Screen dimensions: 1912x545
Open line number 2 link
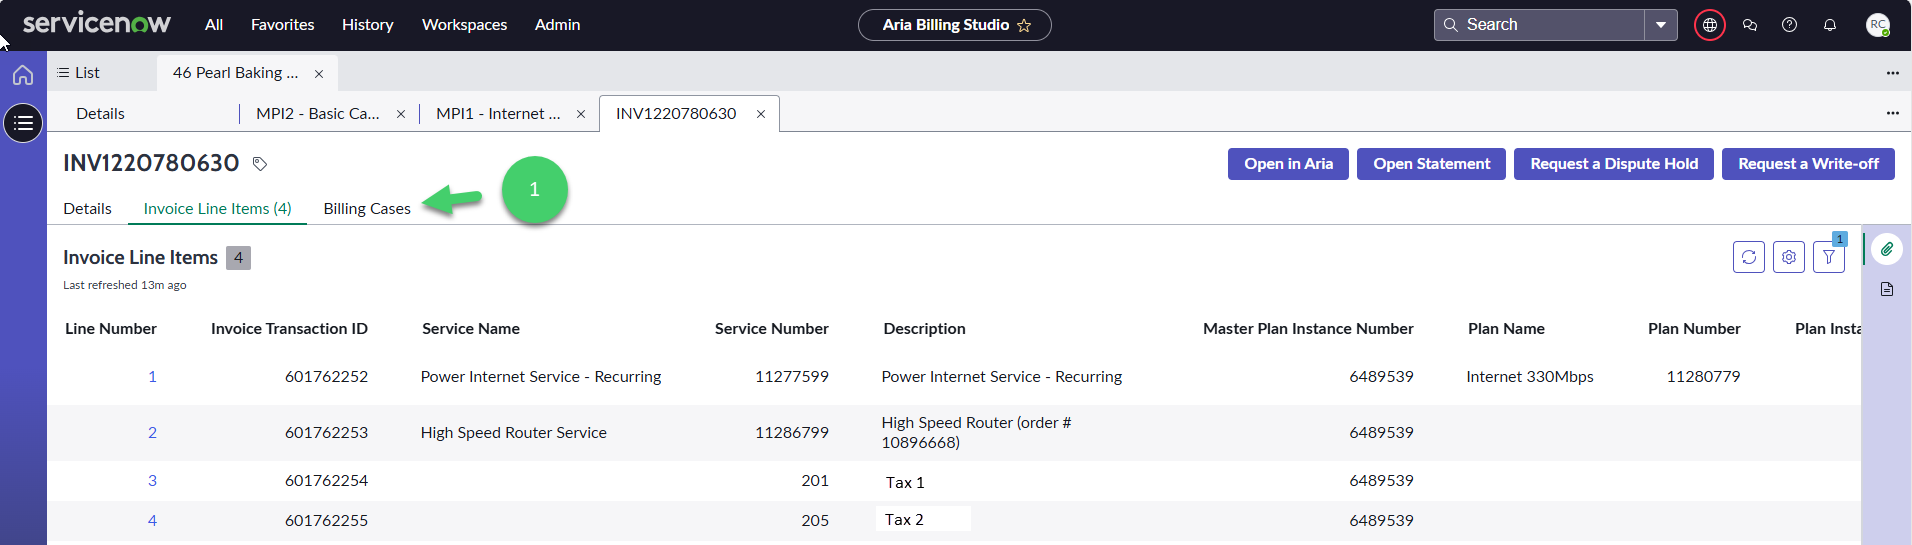point(152,433)
